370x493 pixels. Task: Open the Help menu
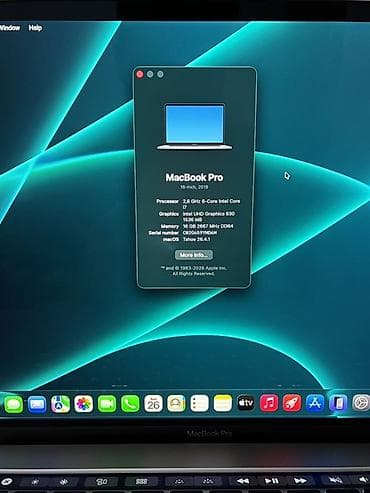[35, 28]
